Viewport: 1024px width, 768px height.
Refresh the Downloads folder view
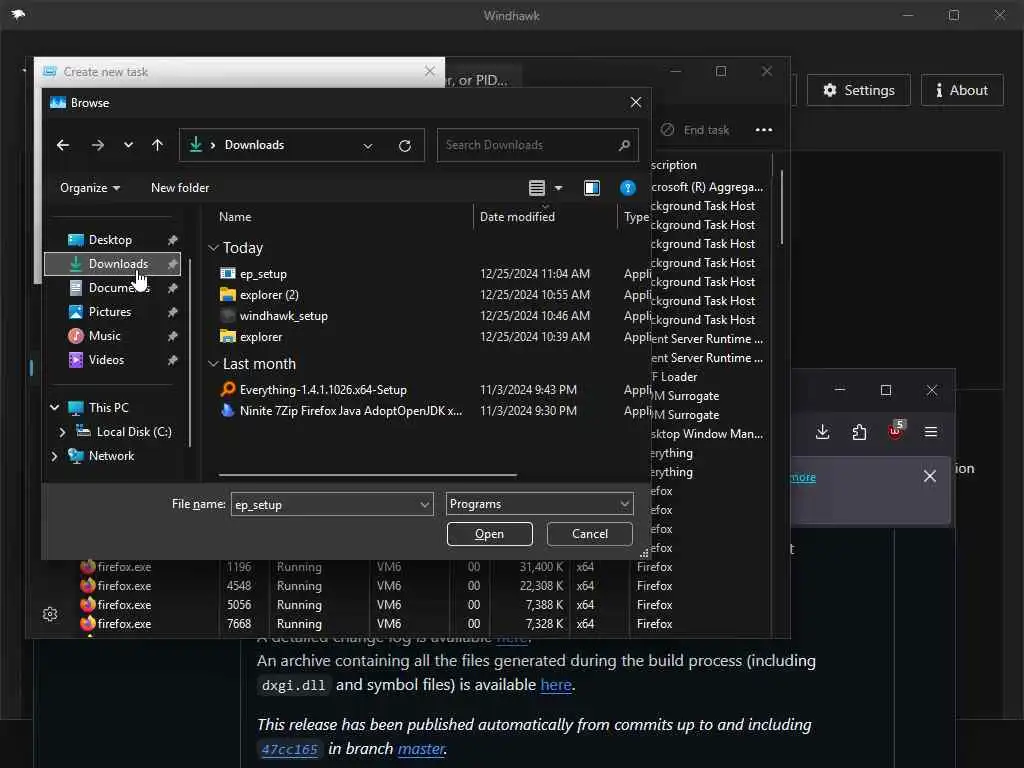405,146
